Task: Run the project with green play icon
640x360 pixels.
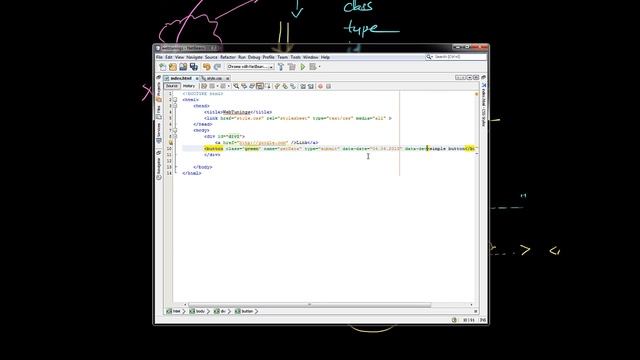Action: click(x=302, y=67)
